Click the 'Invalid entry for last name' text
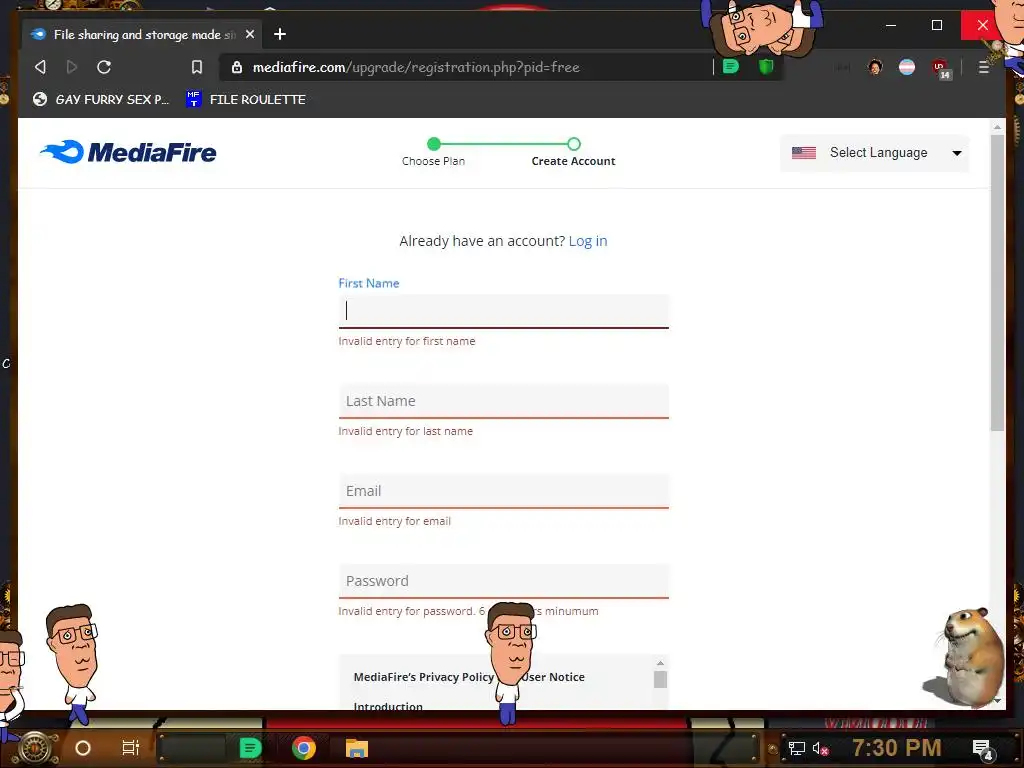Screen dimensions: 1024x768 tap(406, 431)
